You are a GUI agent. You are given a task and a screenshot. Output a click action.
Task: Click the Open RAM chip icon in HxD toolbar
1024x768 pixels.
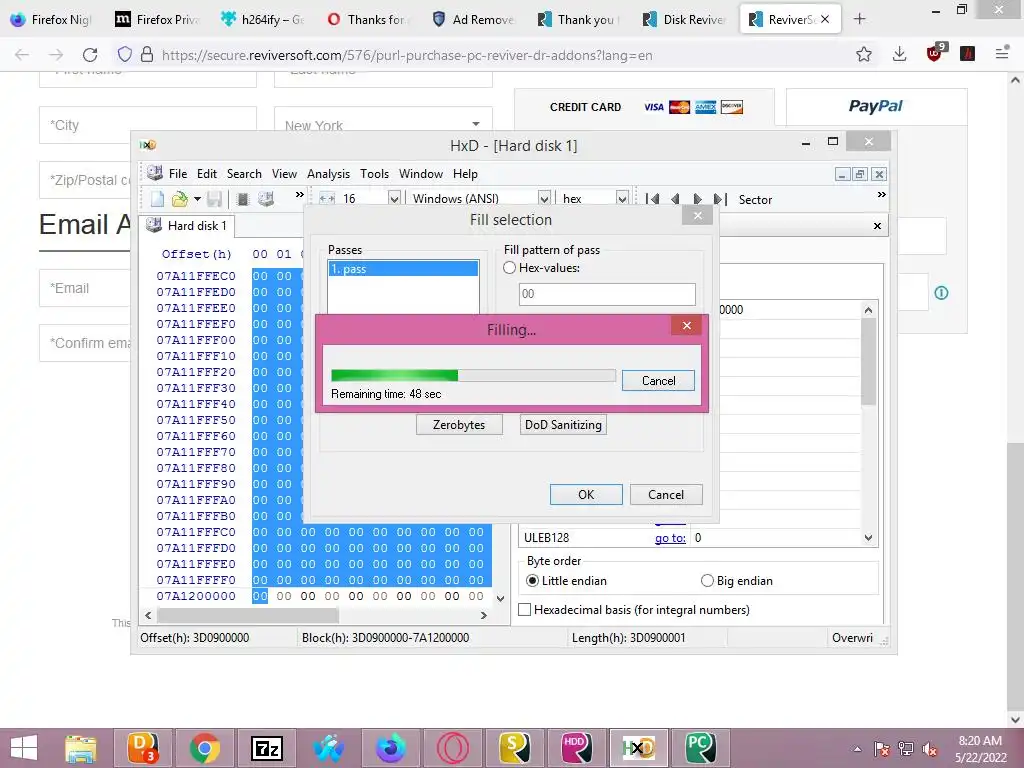[x=242, y=199]
